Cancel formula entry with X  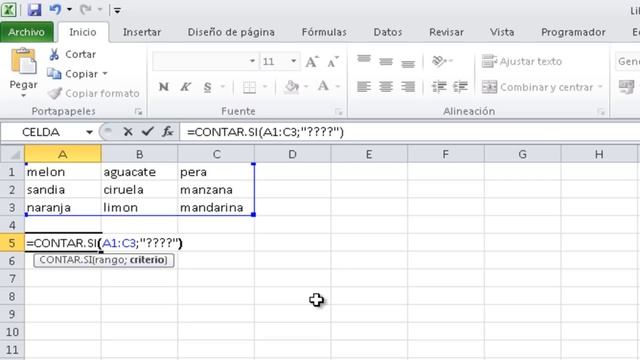(x=128, y=132)
